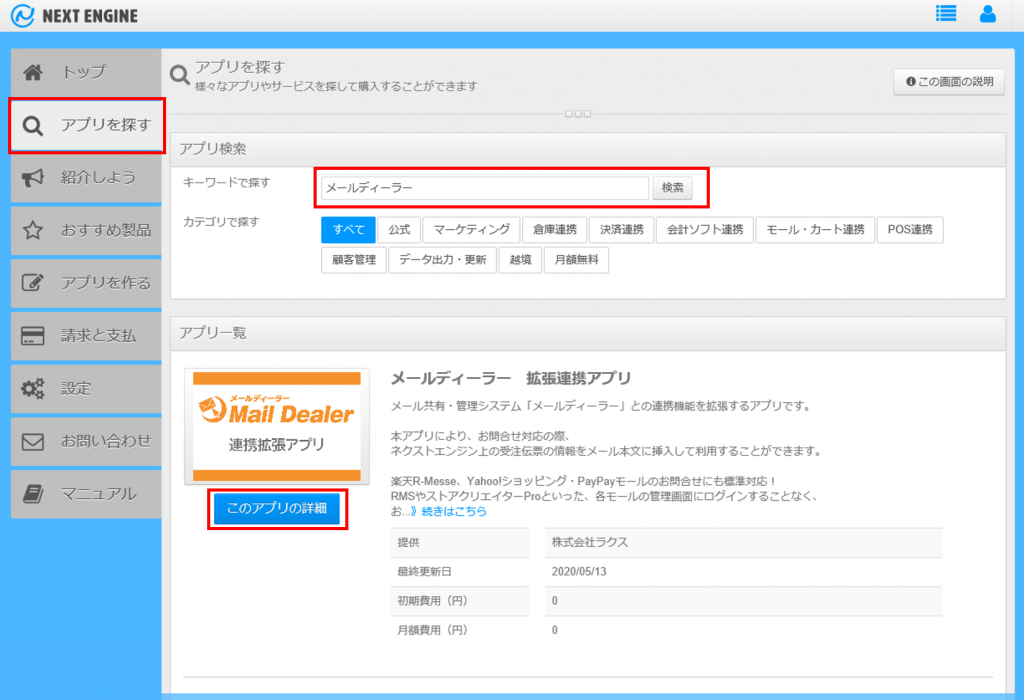Click the 検索 button
This screenshot has height=700, width=1024.
[672, 188]
